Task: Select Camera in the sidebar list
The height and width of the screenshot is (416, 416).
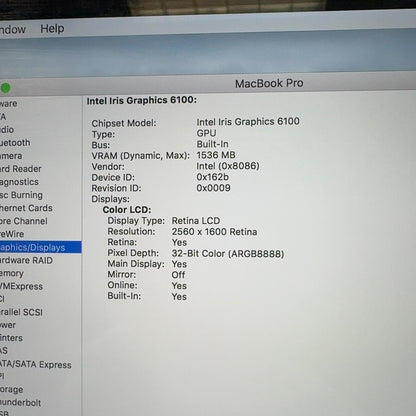Action: click(x=11, y=156)
